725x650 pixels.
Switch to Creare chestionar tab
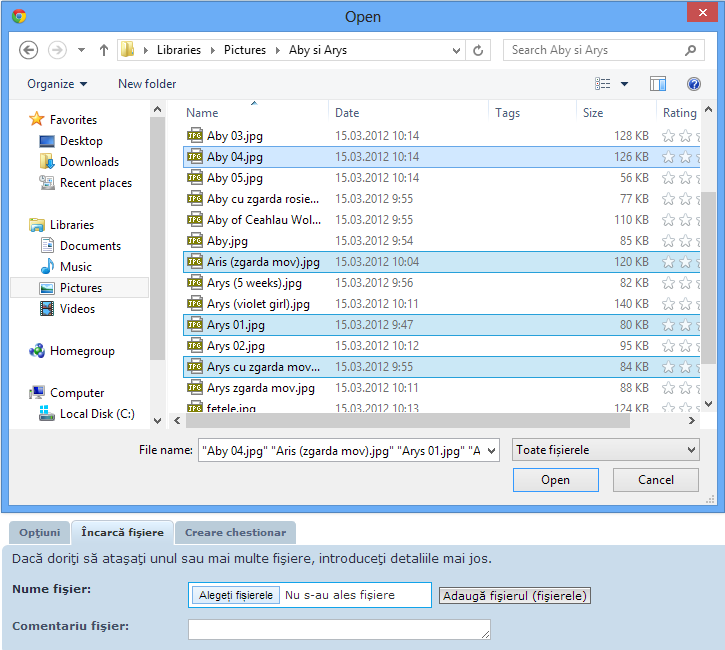point(235,533)
